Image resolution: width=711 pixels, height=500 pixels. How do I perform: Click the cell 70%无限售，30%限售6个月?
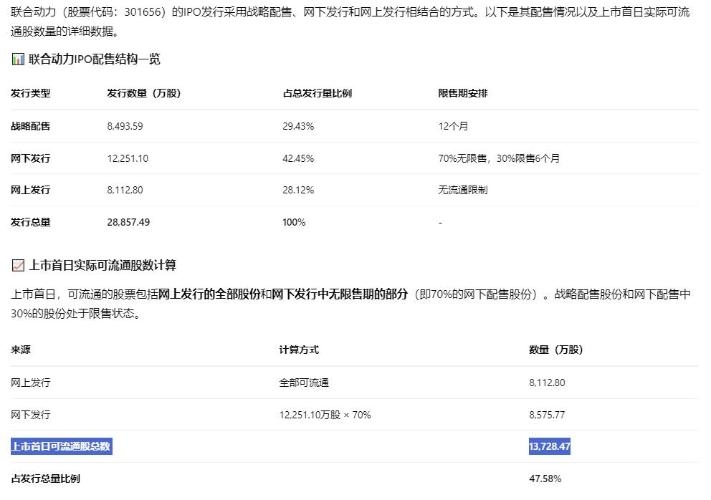499,159
